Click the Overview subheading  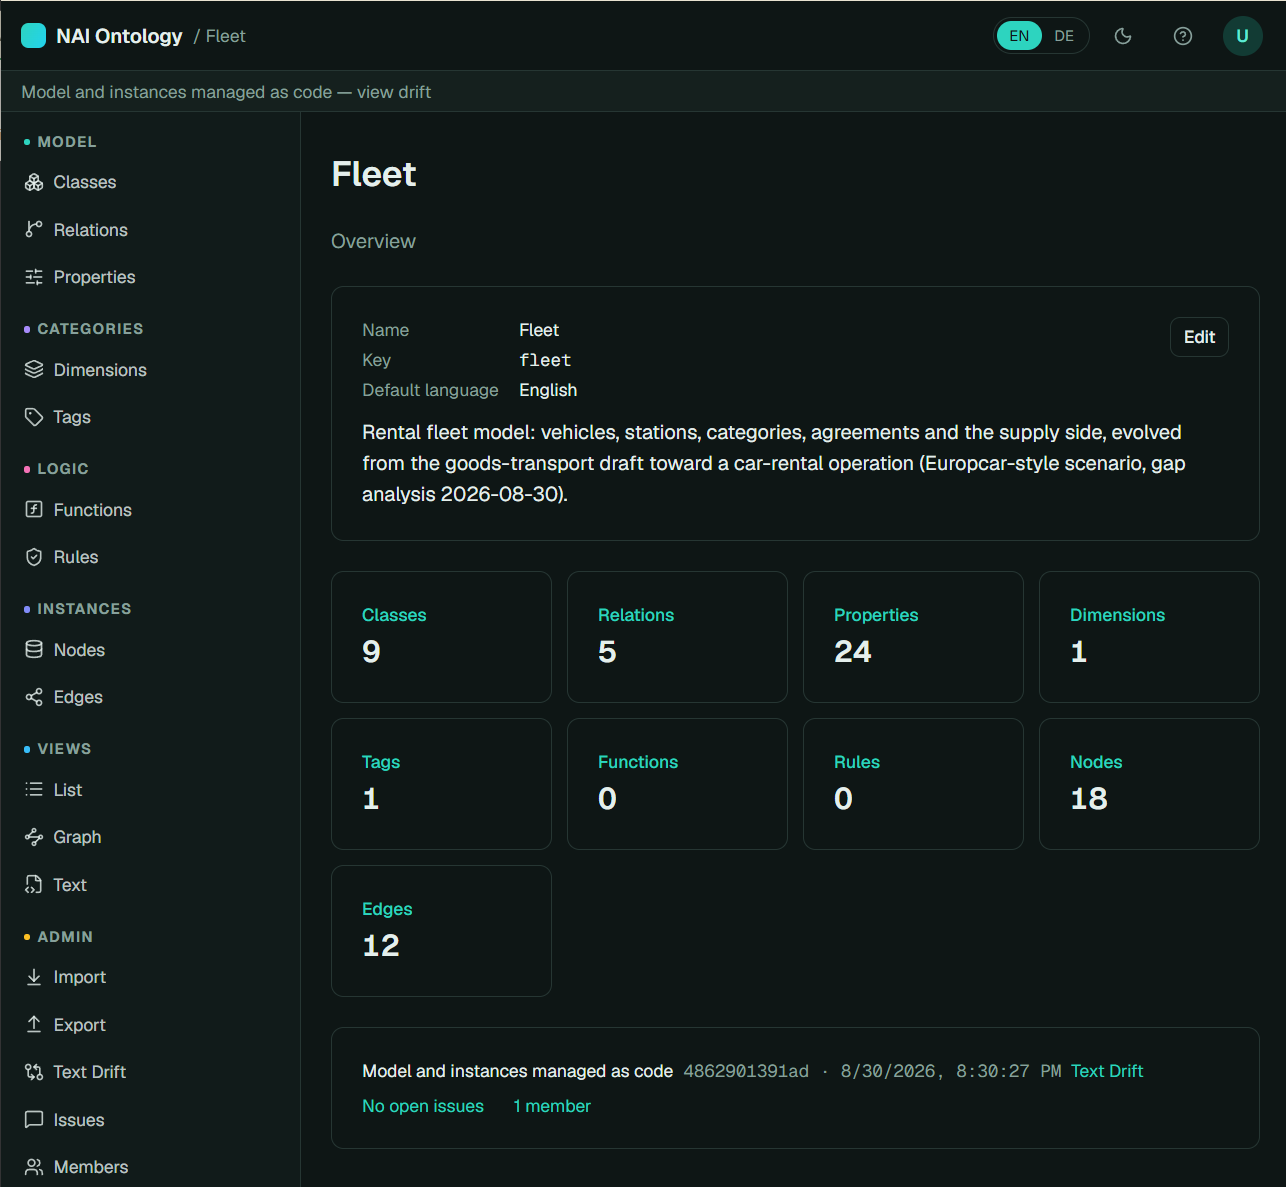373,241
